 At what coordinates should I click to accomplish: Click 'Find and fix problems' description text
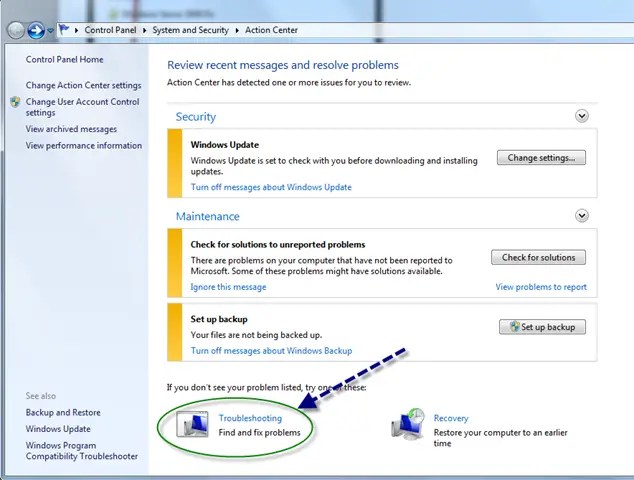pyautogui.click(x=259, y=433)
